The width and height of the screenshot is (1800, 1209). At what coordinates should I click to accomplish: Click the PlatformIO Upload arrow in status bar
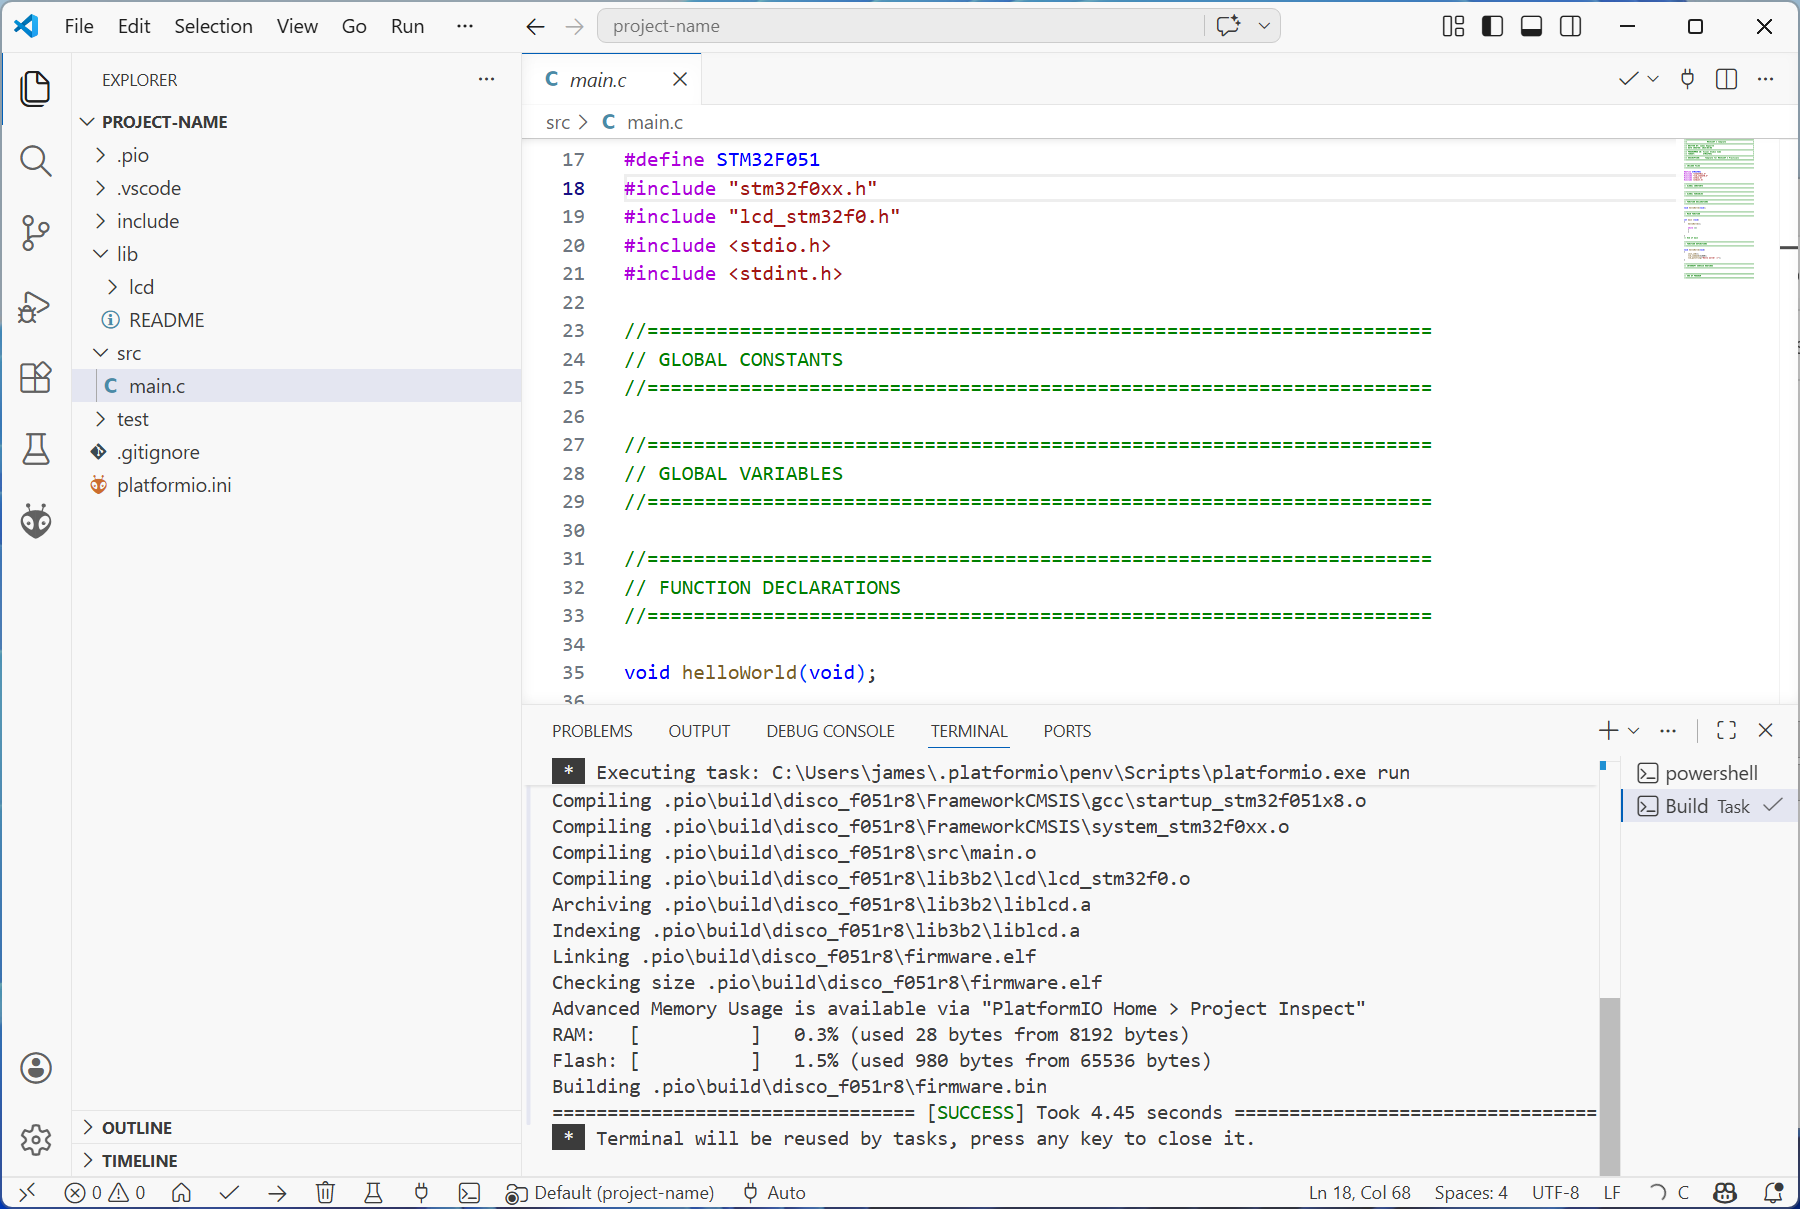[x=277, y=1192]
